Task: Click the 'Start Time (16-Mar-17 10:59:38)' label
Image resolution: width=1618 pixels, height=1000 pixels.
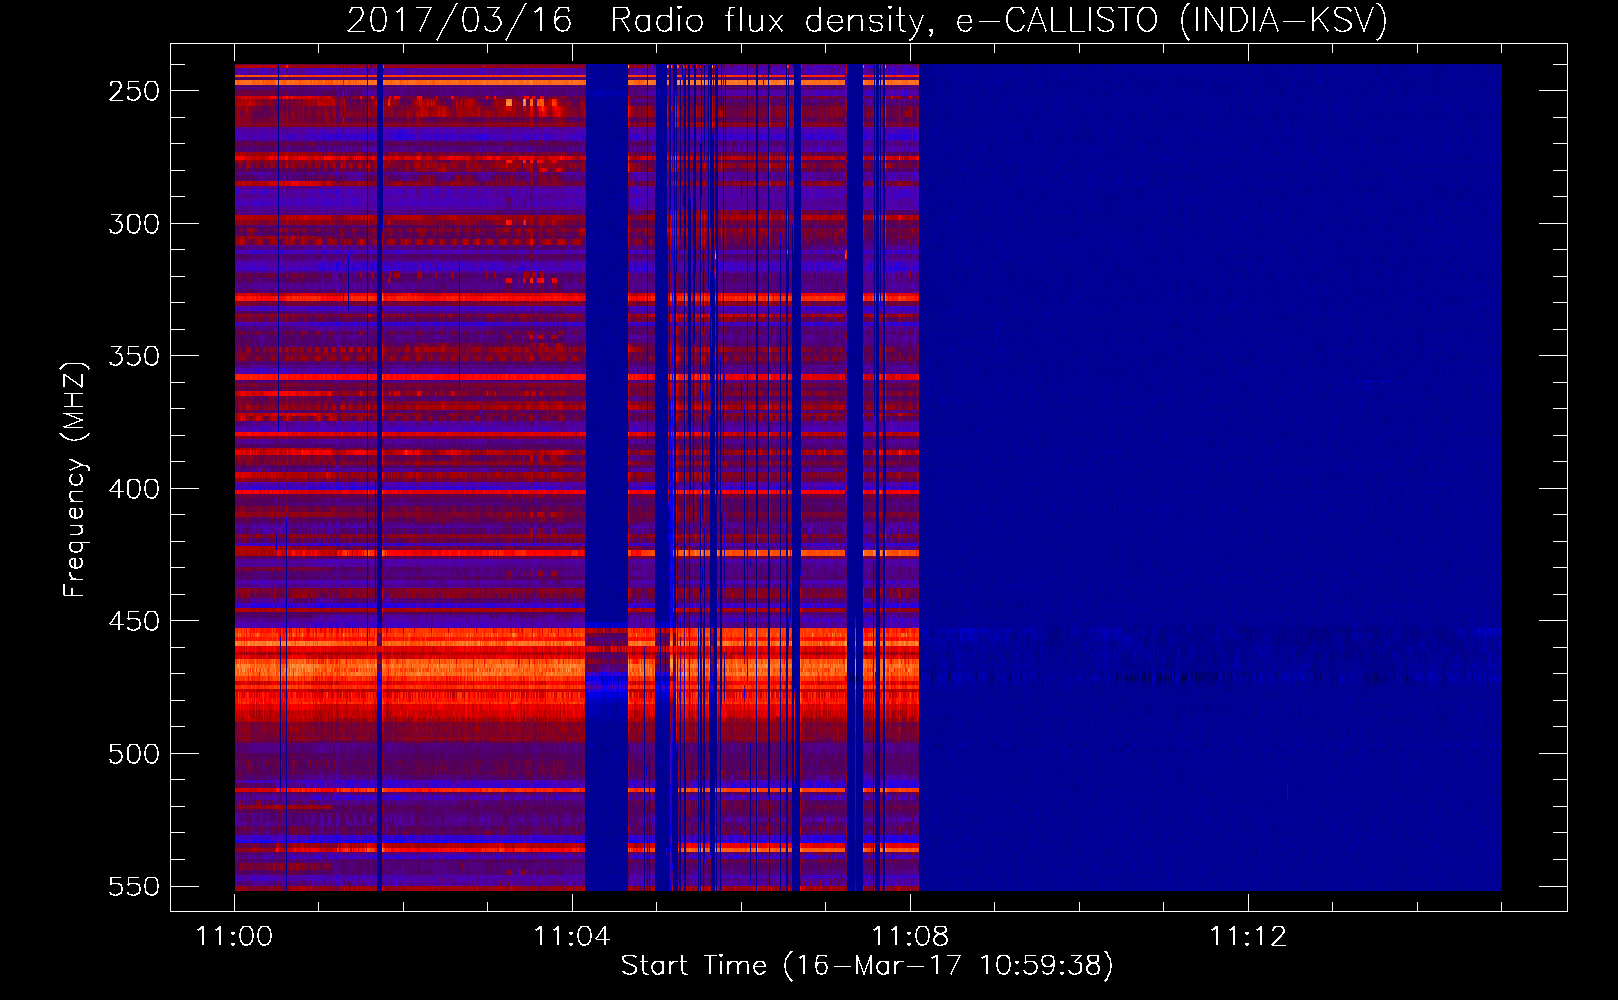Action: (x=867, y=965)
